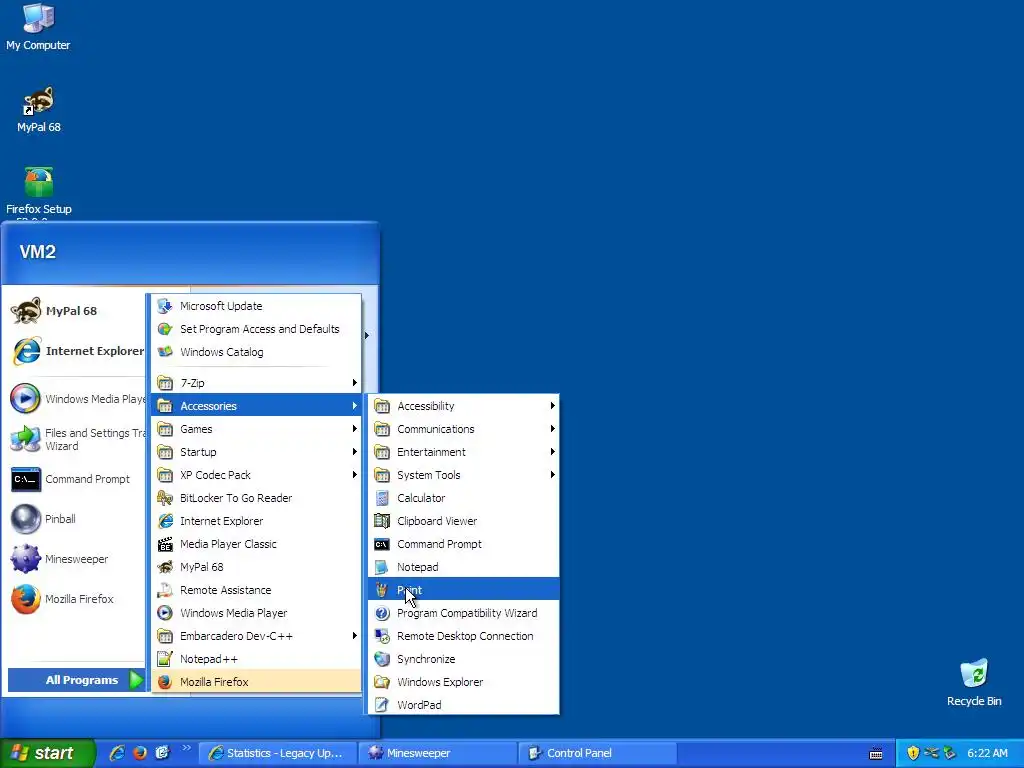Screen dimensions: 1024x768
Task: Expand quick launch overflow chevron
Action: (187, 748)
